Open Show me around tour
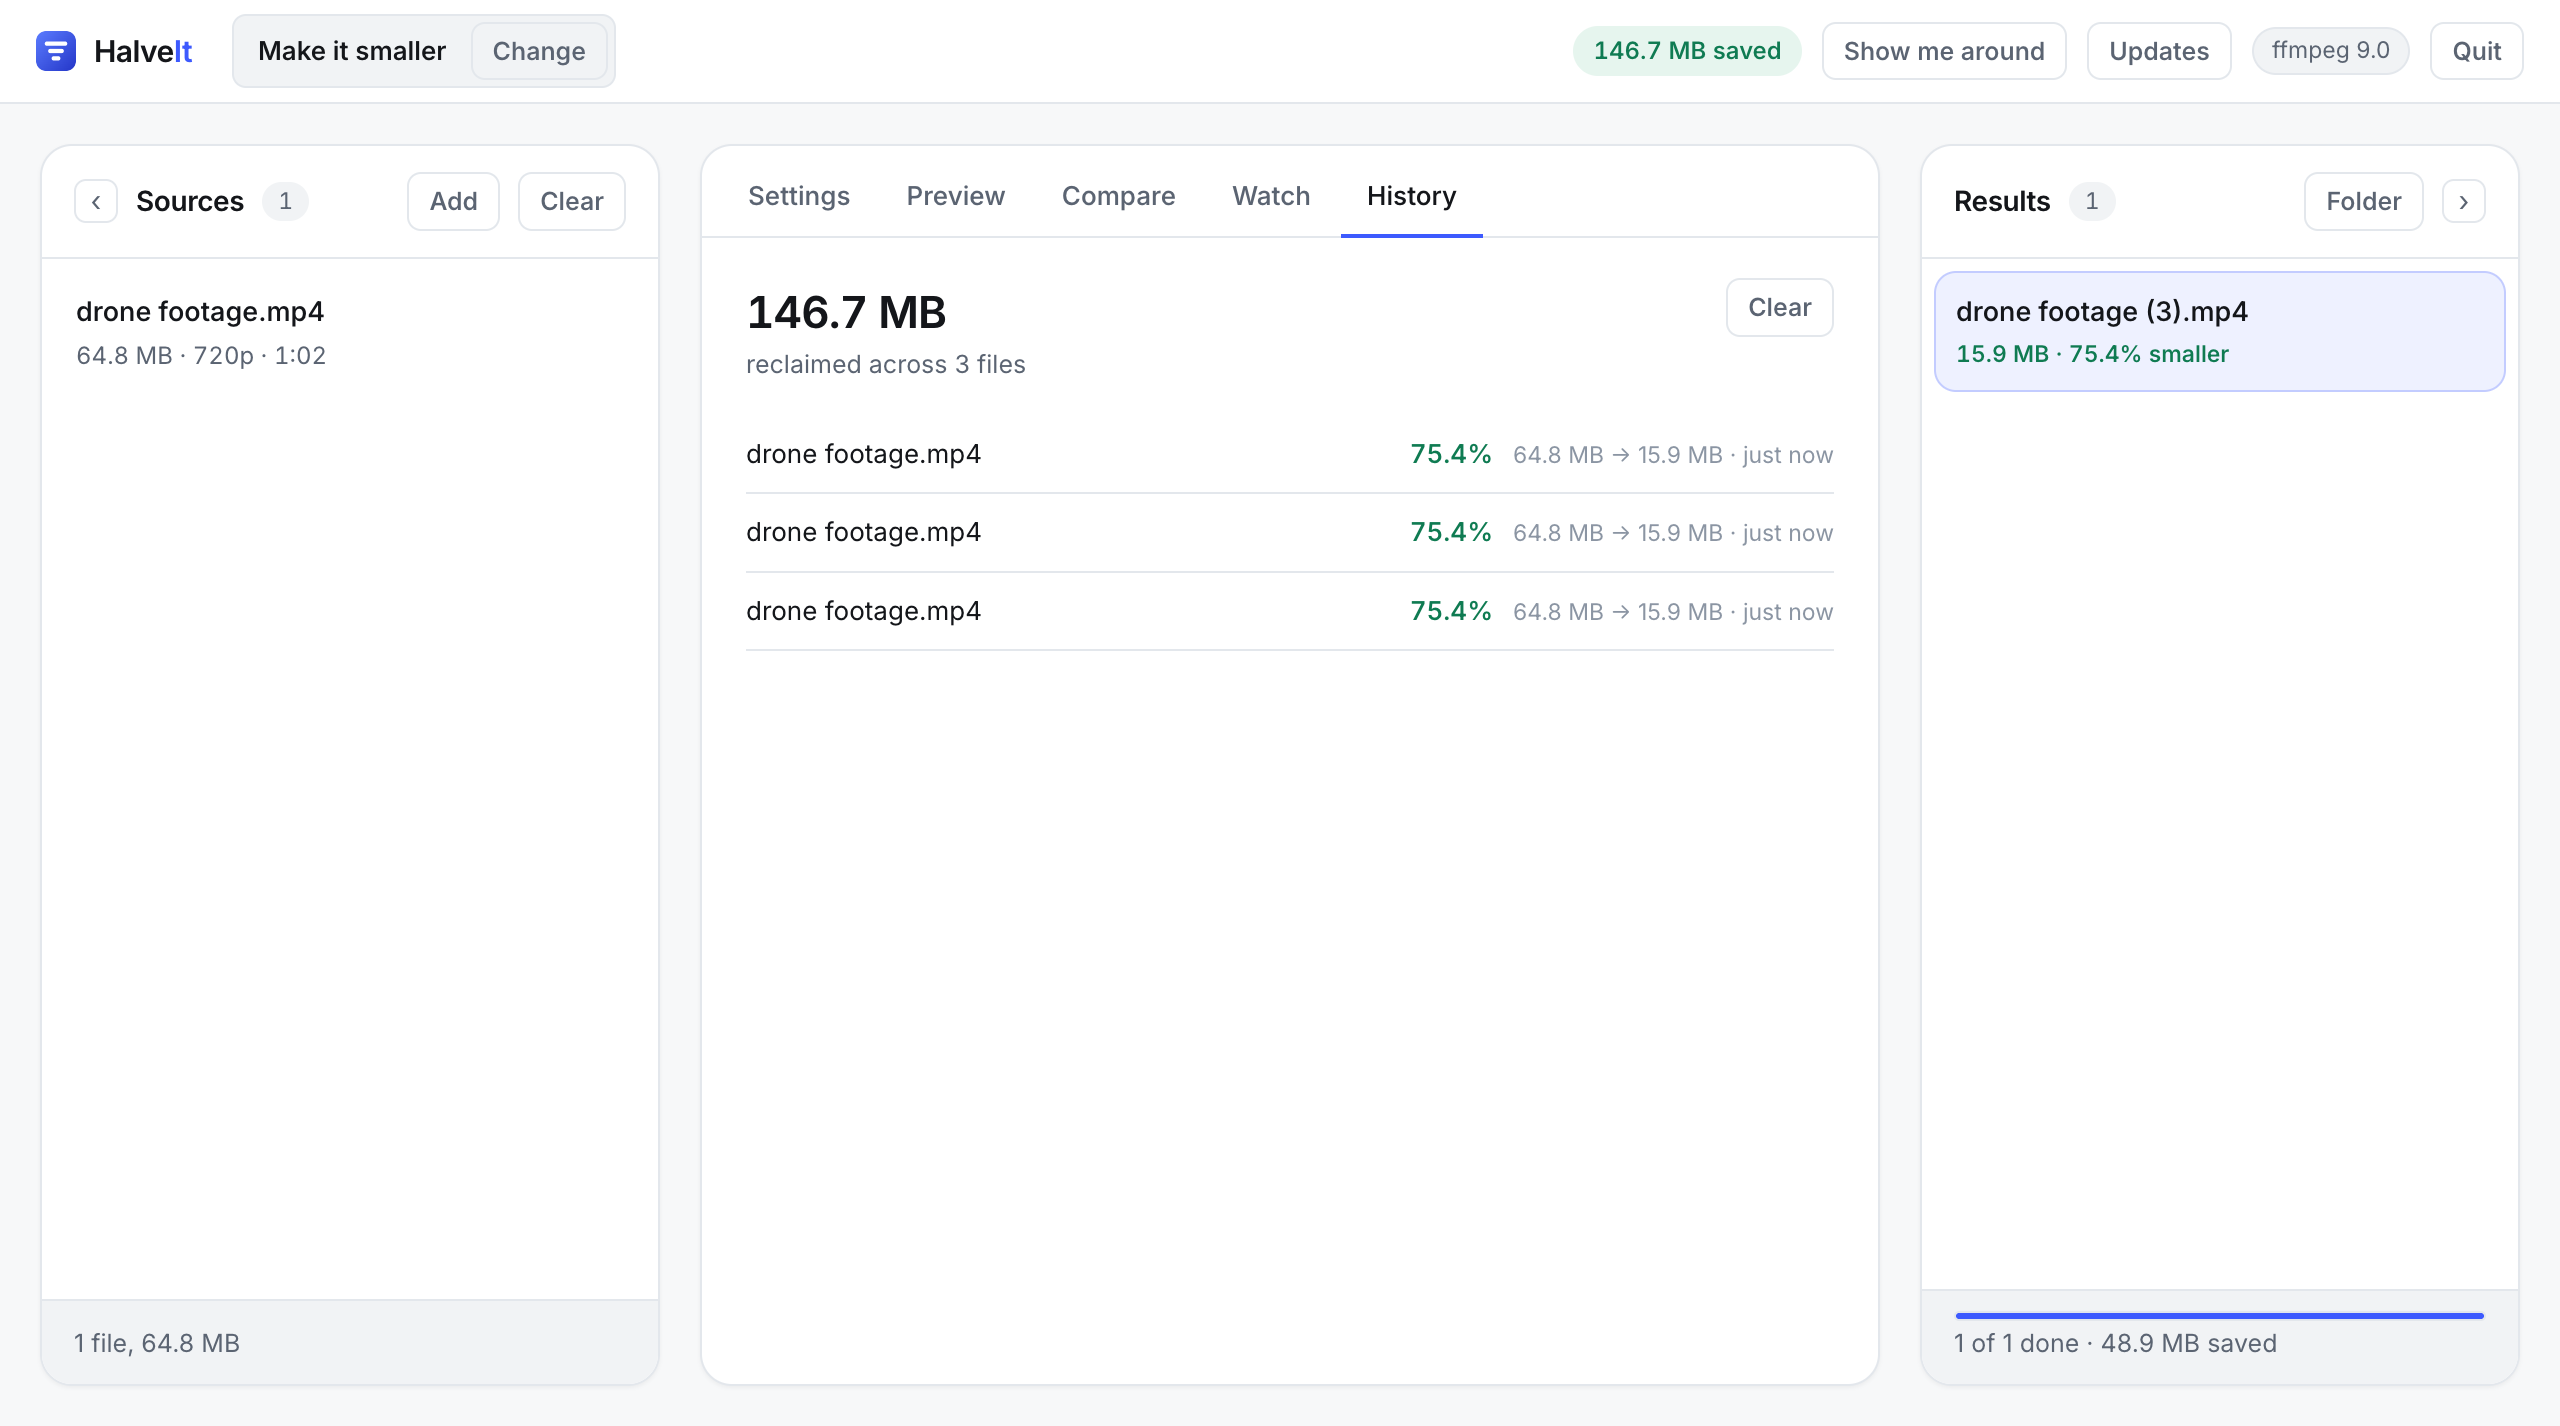 1943,51
